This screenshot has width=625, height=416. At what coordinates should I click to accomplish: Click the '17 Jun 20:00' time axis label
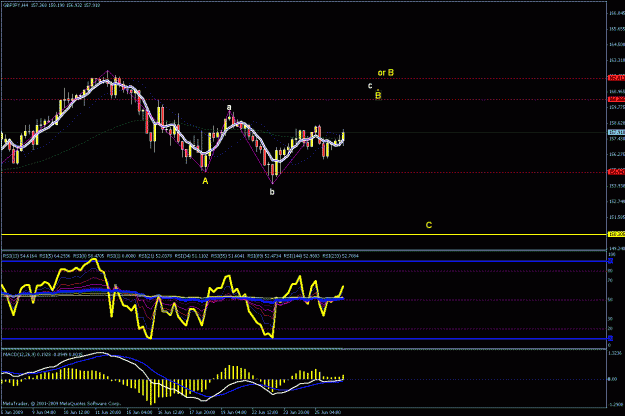pos(202,412)
